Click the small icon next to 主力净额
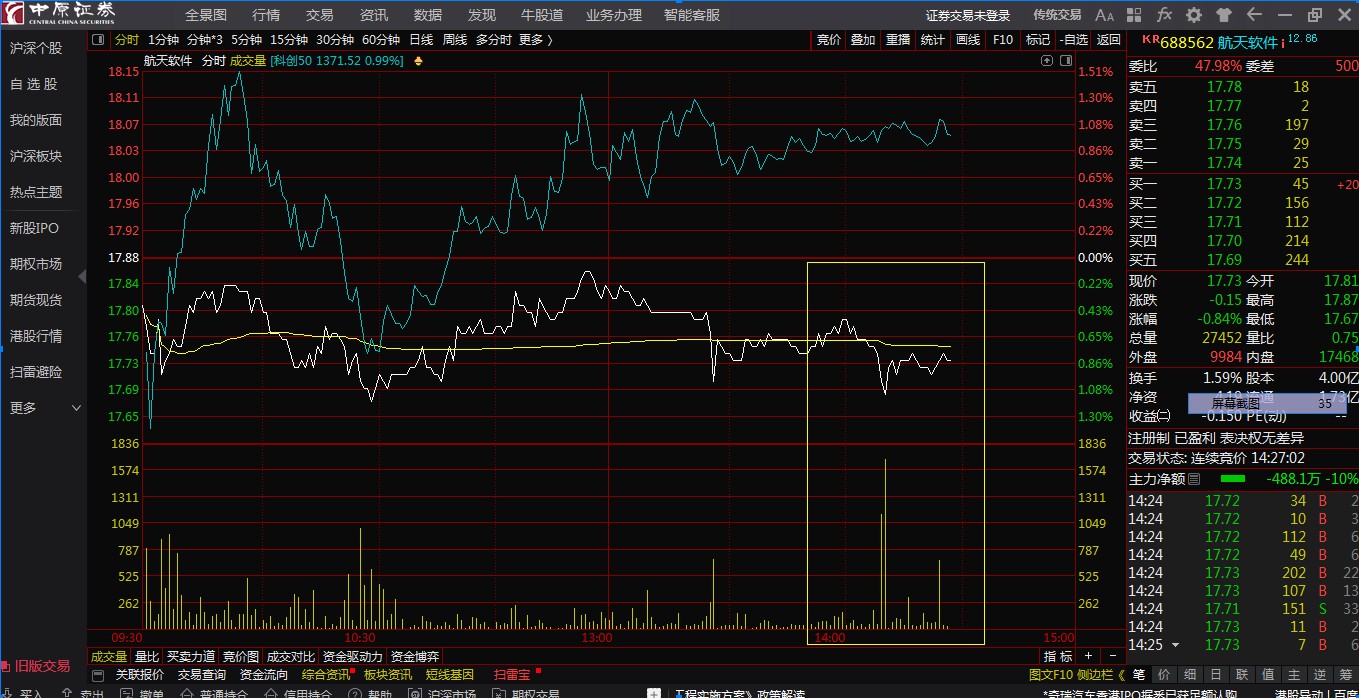 [1194, 479]
